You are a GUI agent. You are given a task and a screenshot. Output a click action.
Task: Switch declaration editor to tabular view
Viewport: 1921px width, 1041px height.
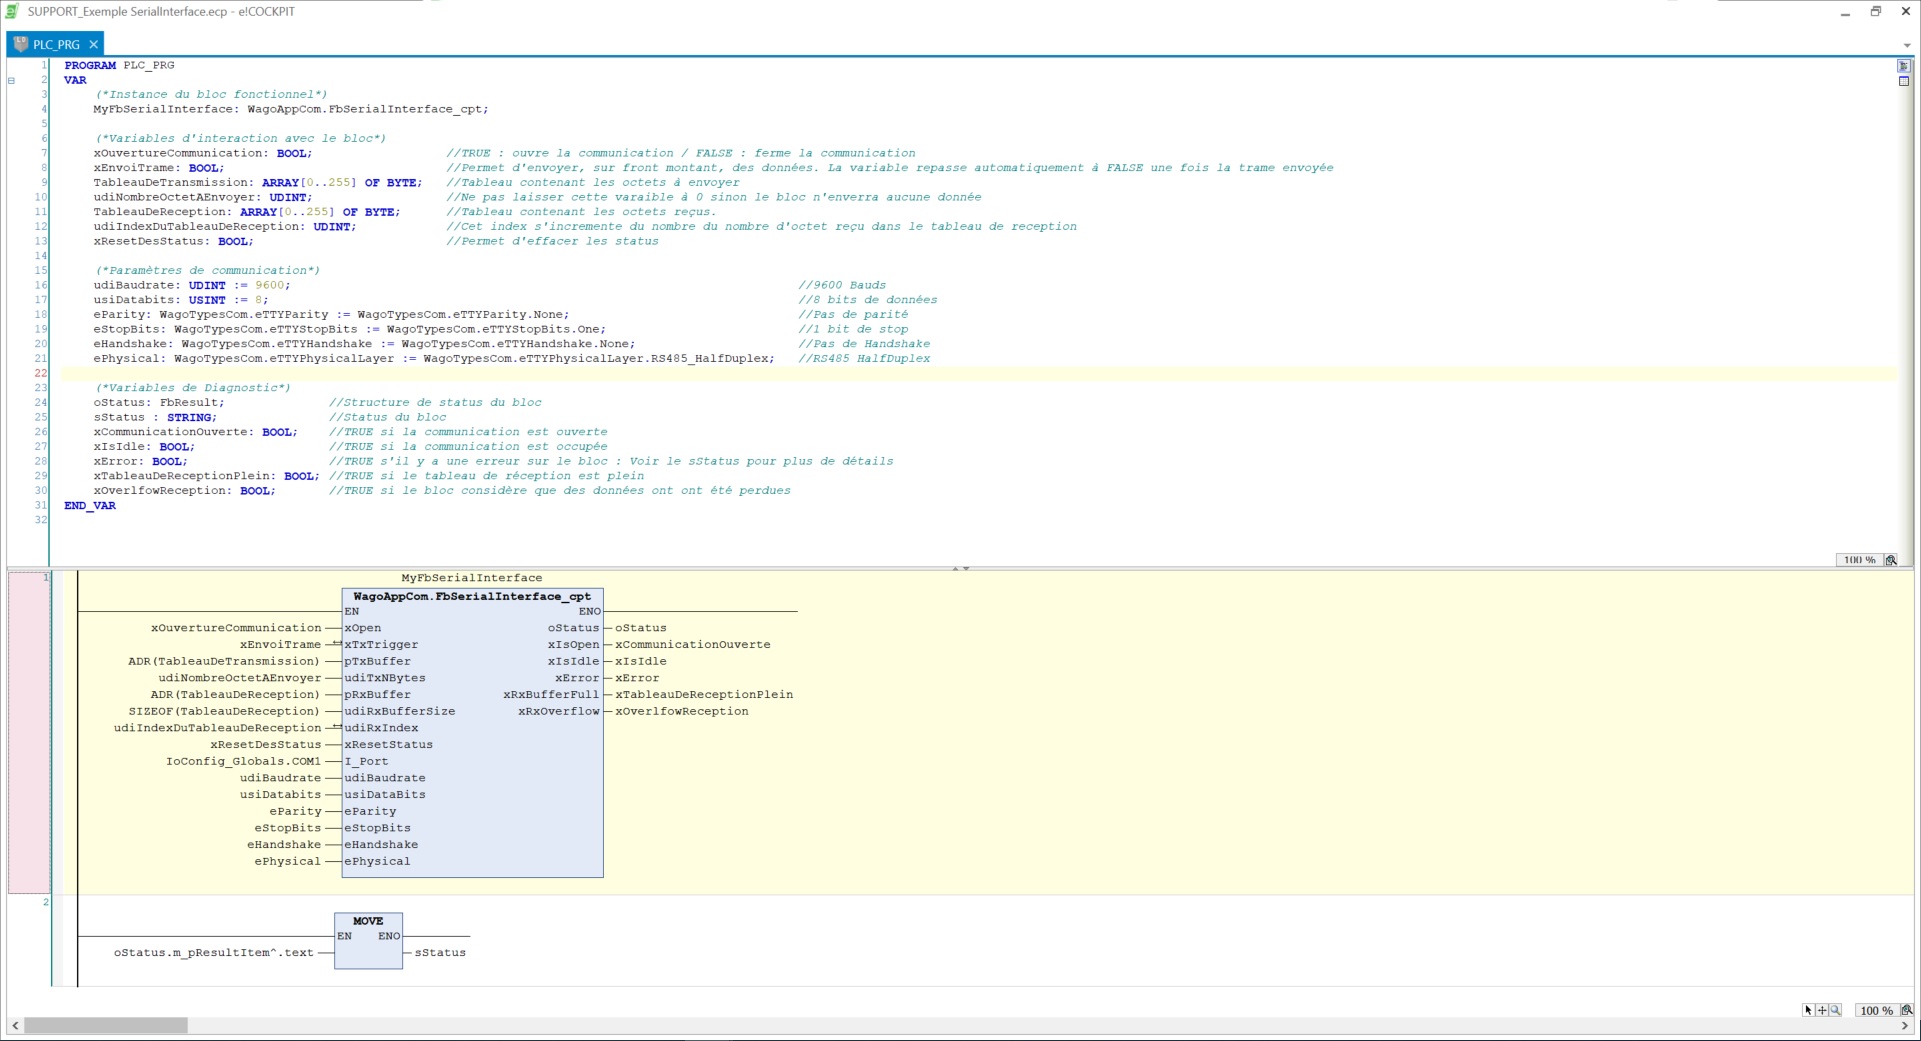pyautogui.click(x=1903, y=81)
